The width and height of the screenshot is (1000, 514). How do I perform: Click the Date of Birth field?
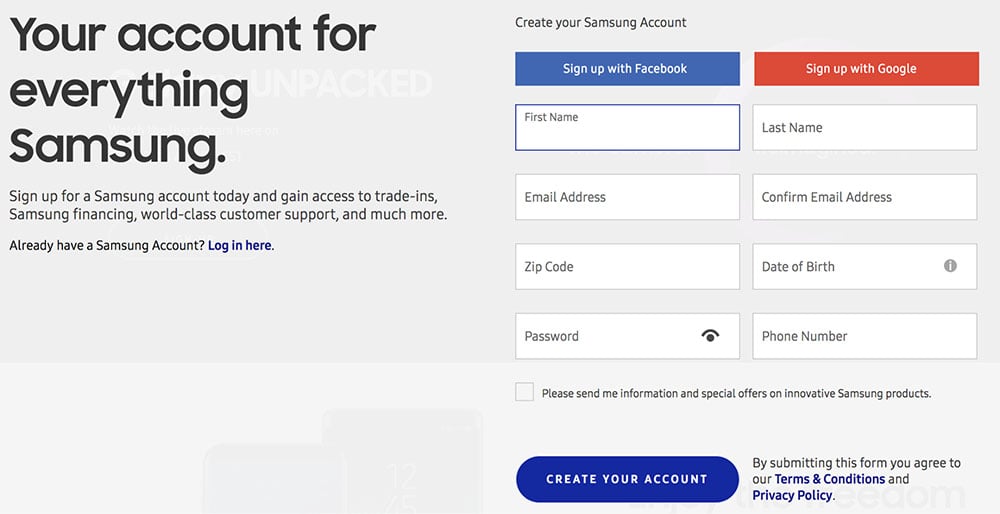point(865,267)
